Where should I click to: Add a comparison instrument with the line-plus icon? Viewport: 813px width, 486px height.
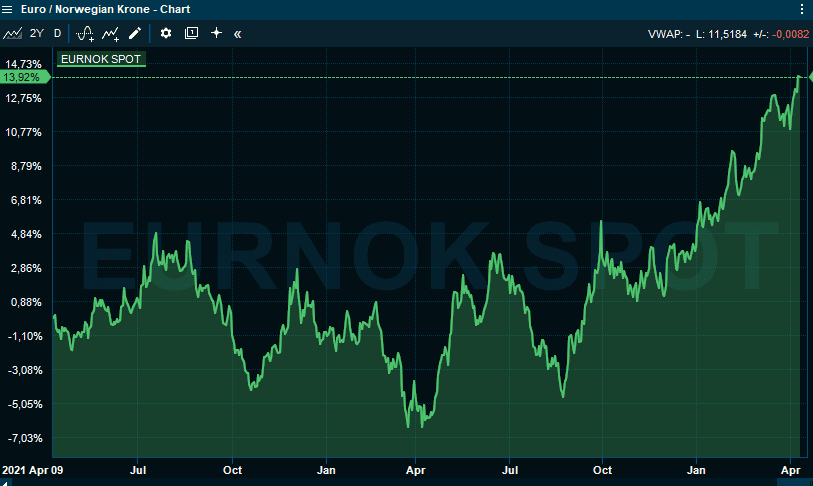pos(110,34)
